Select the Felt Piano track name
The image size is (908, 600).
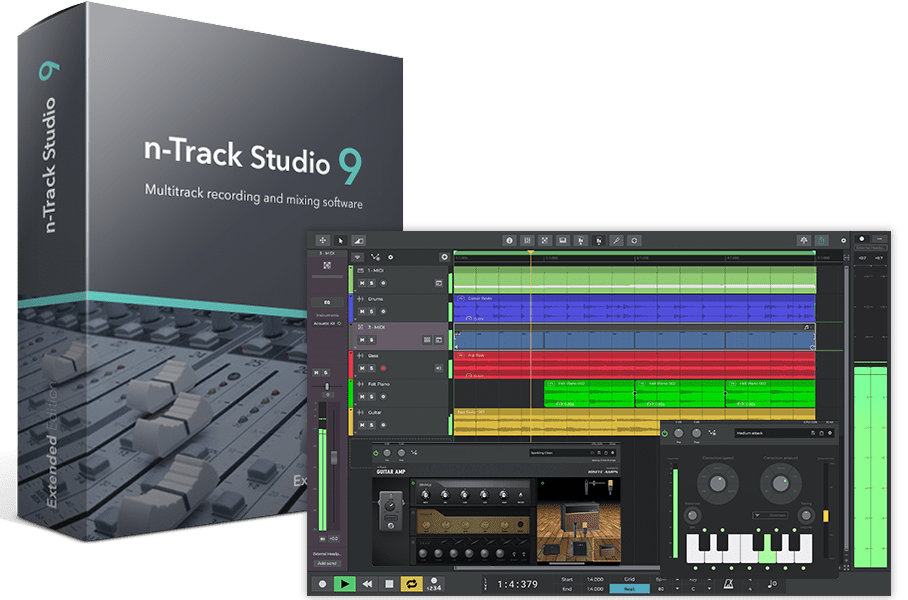coord(379,384)
